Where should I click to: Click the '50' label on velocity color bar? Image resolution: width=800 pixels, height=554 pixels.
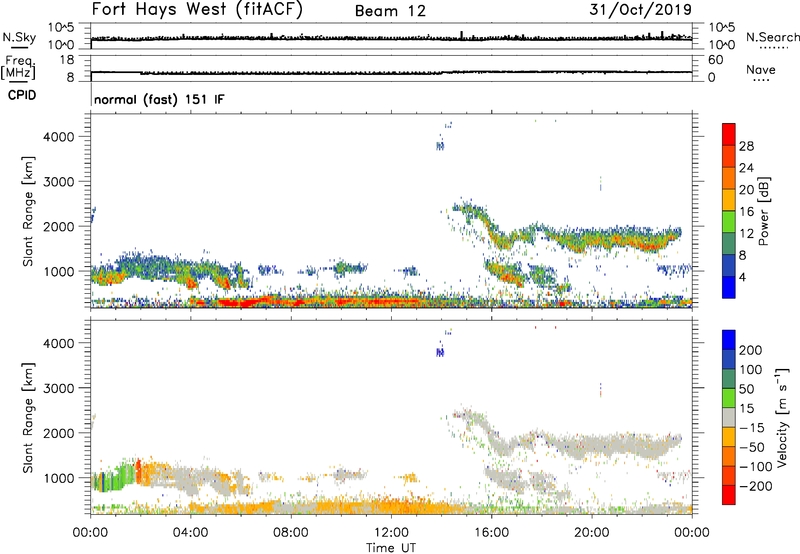(746, 389)
